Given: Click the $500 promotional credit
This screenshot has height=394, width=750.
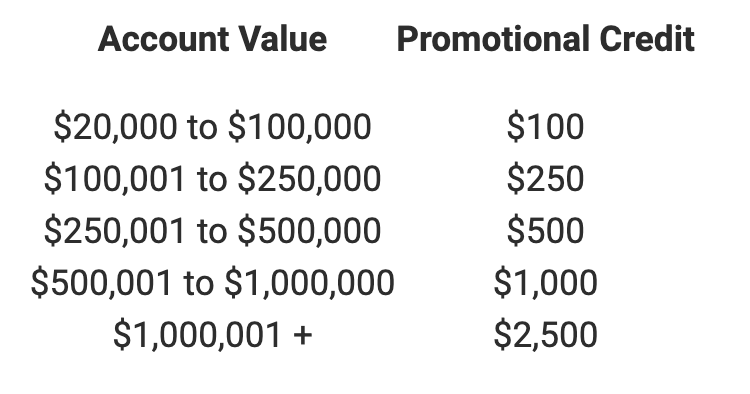Looking at the screenshot, I should click(545, 230).
